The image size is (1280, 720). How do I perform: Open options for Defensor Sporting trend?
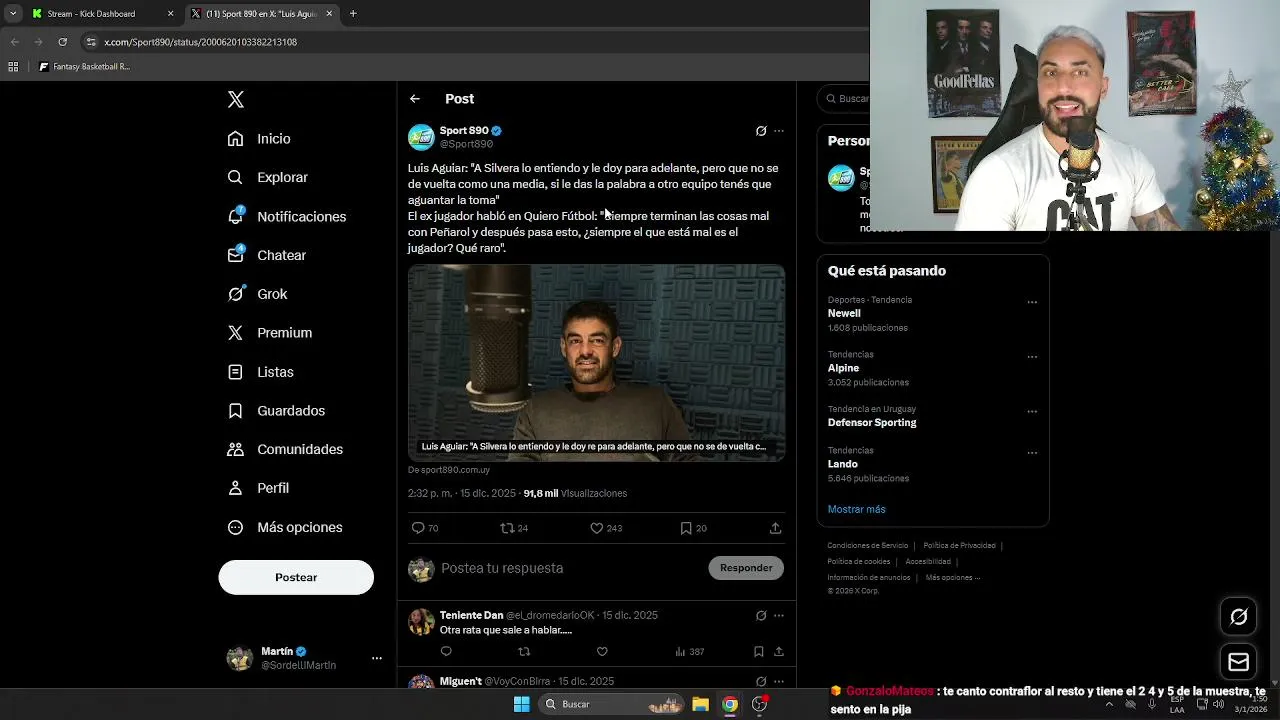coord(1032,411)
